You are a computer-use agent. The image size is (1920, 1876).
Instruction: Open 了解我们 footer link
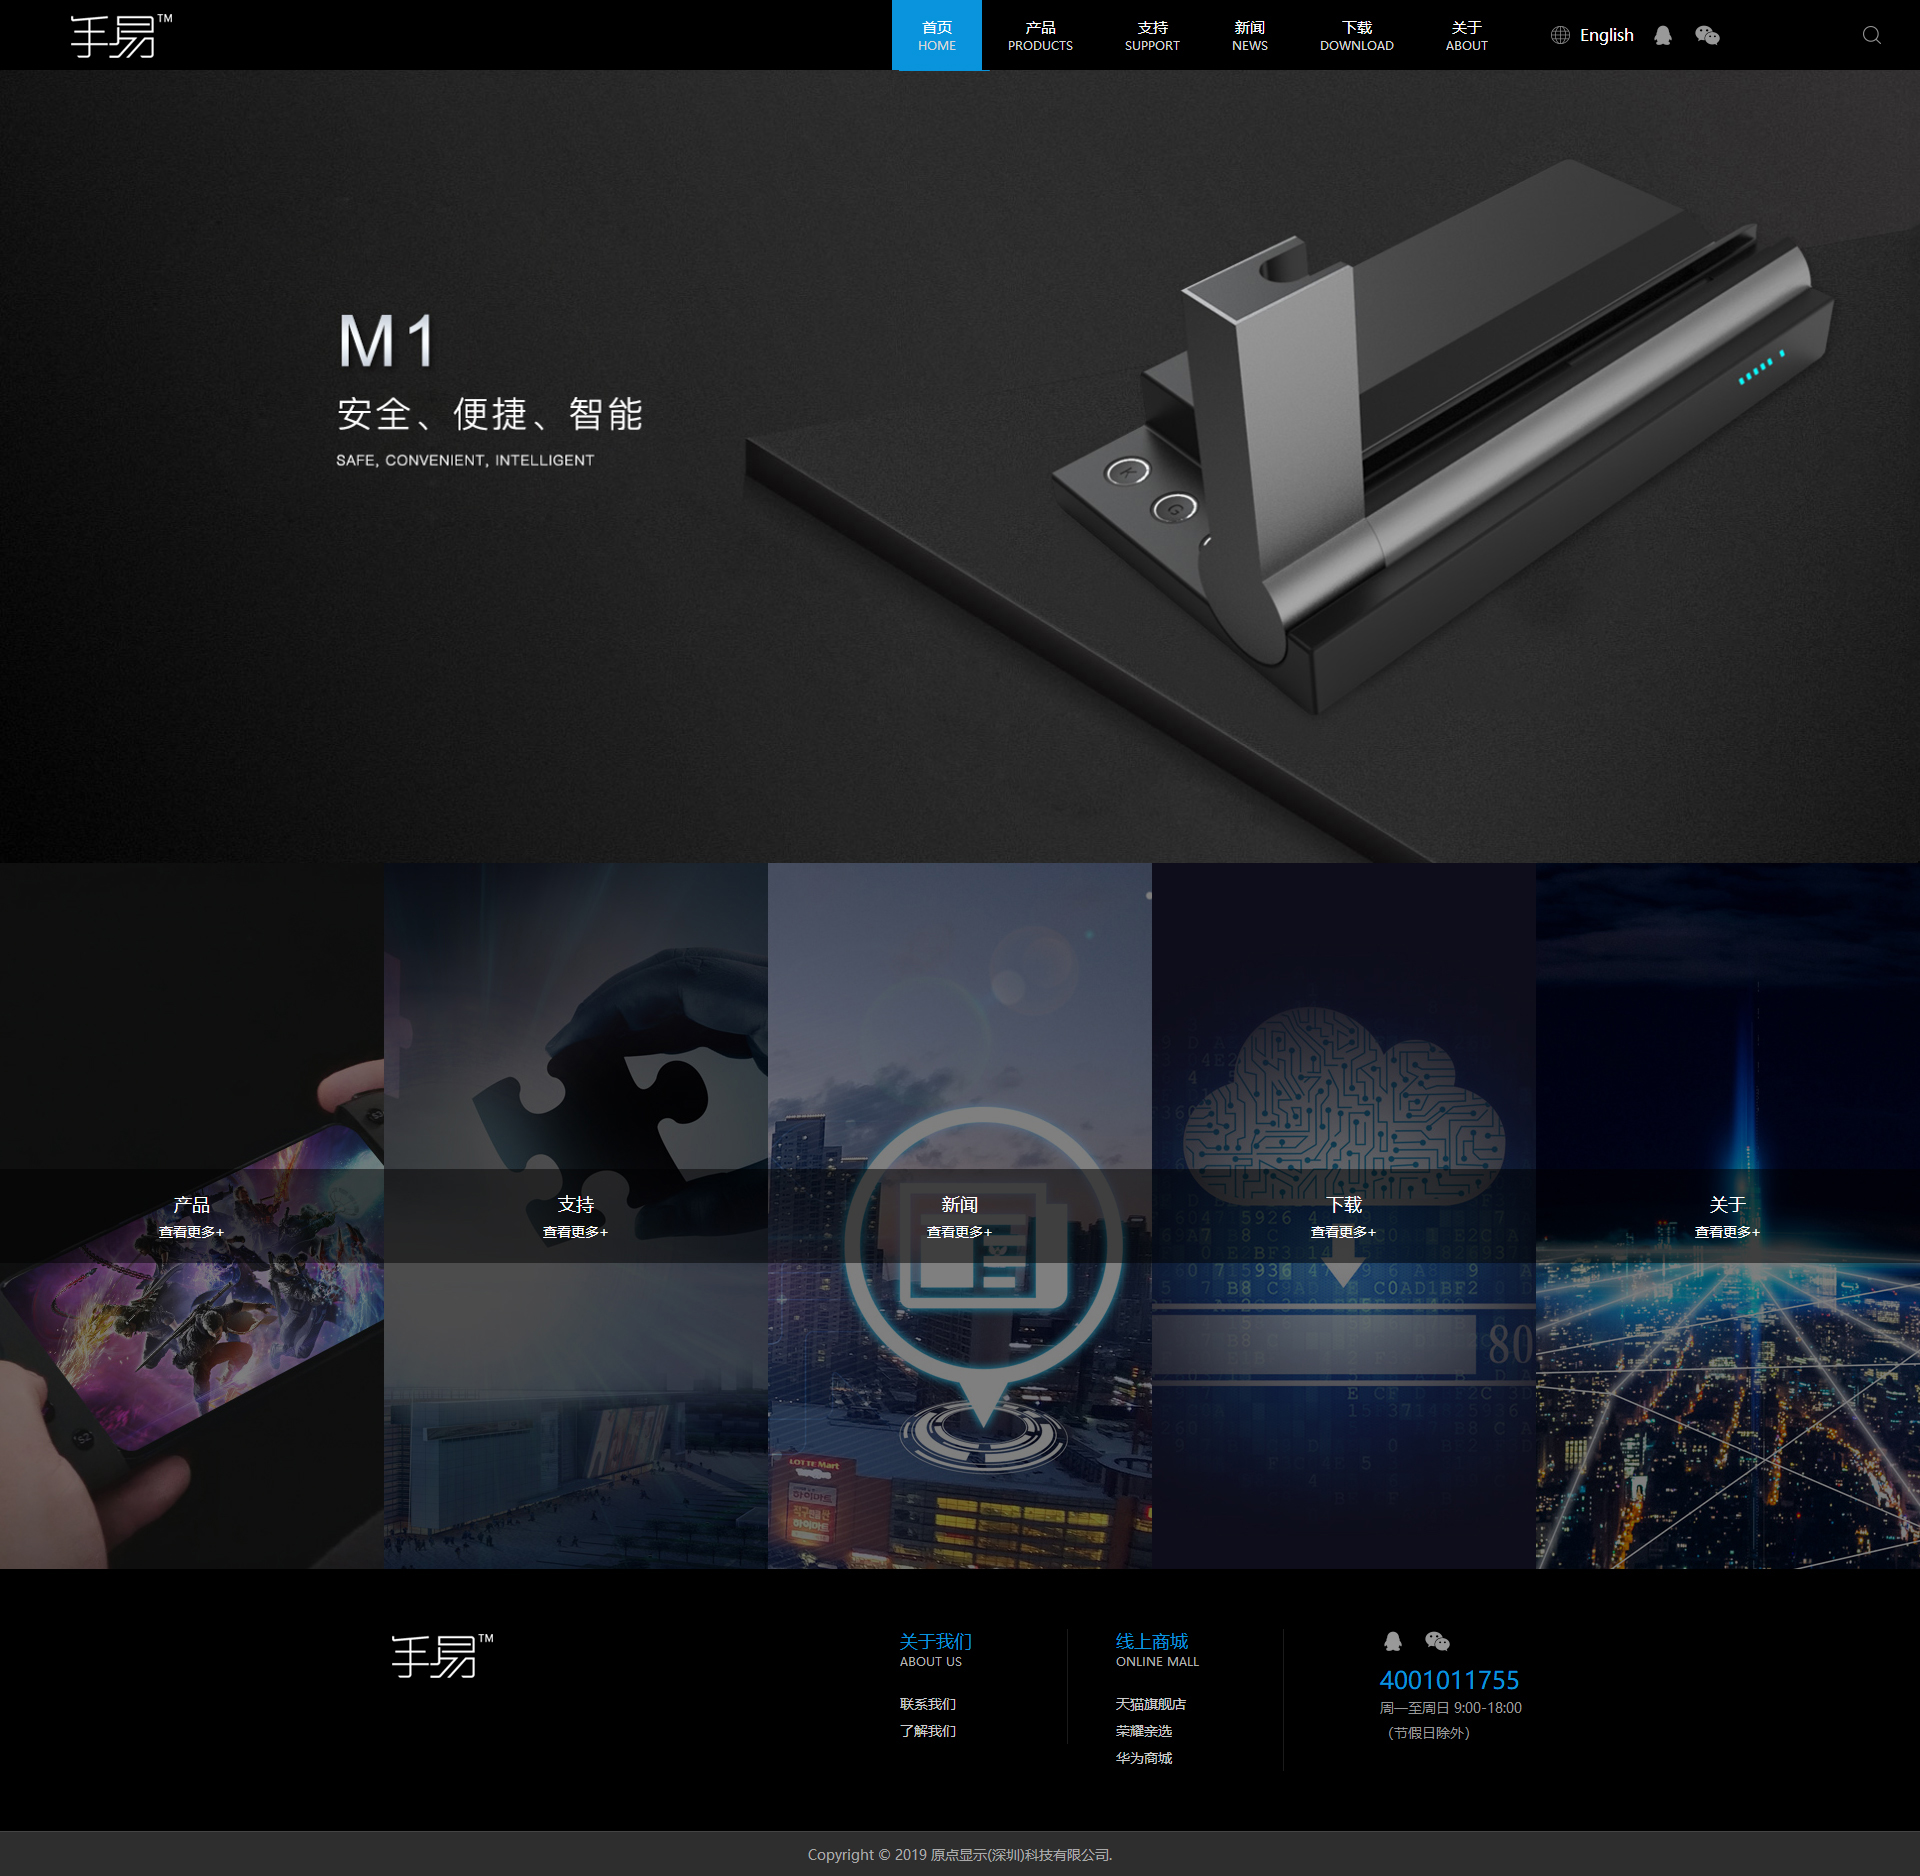click(x=927, y=1731)
